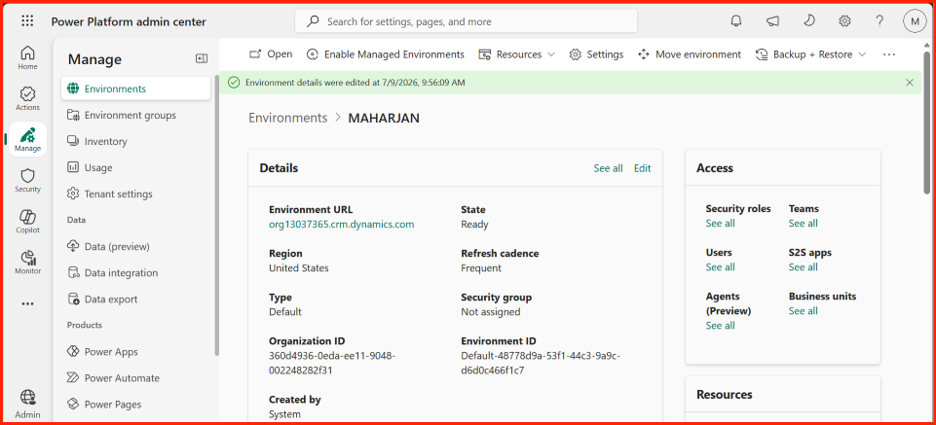Click the moon icon in header

pos(808,21)
